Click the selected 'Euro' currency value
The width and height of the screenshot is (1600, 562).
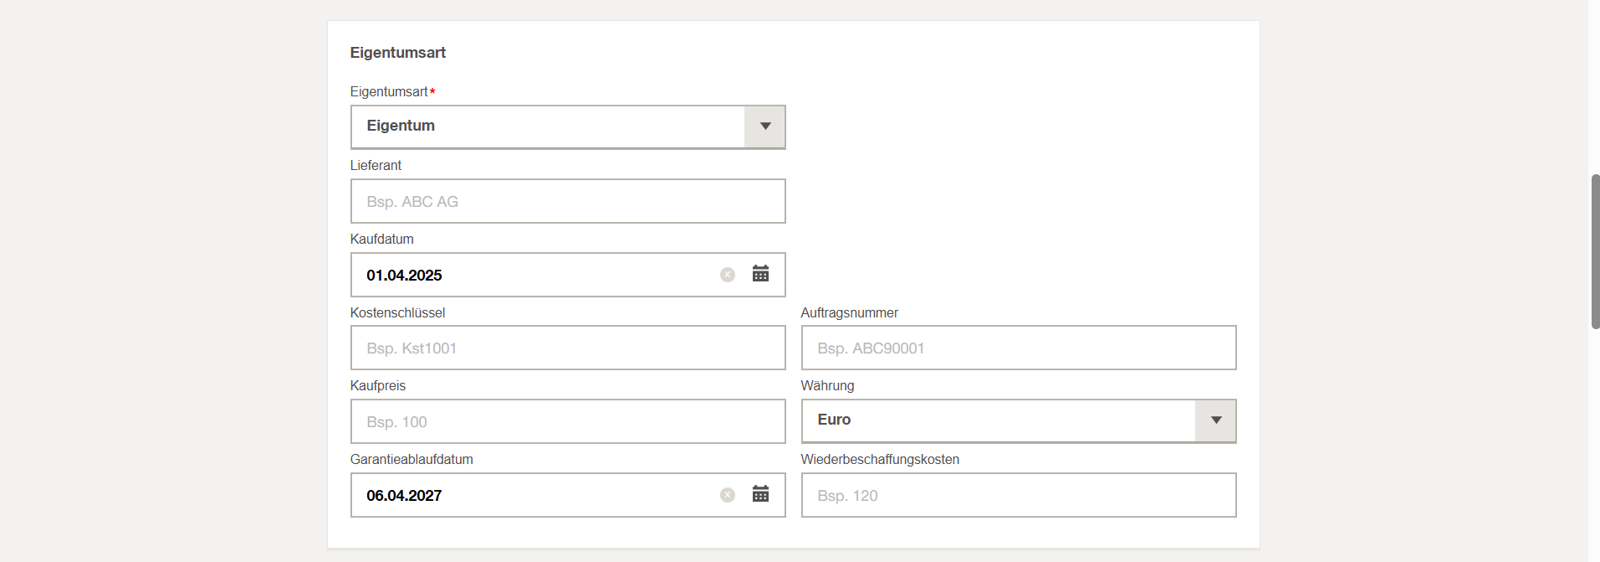[x=834, y=420]
